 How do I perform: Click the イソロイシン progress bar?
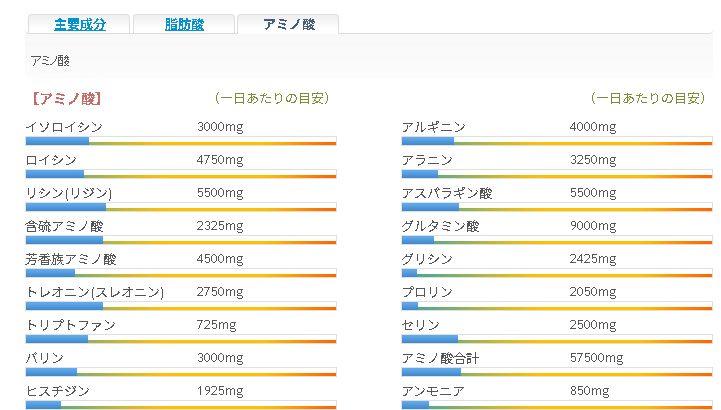(181, 141)
